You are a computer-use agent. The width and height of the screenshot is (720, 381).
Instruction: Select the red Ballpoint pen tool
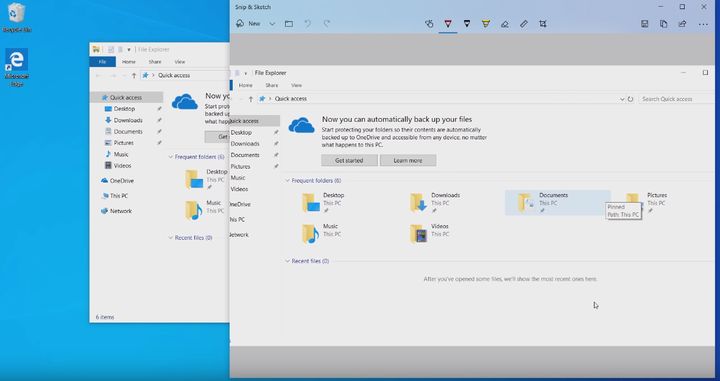point(448,24)
